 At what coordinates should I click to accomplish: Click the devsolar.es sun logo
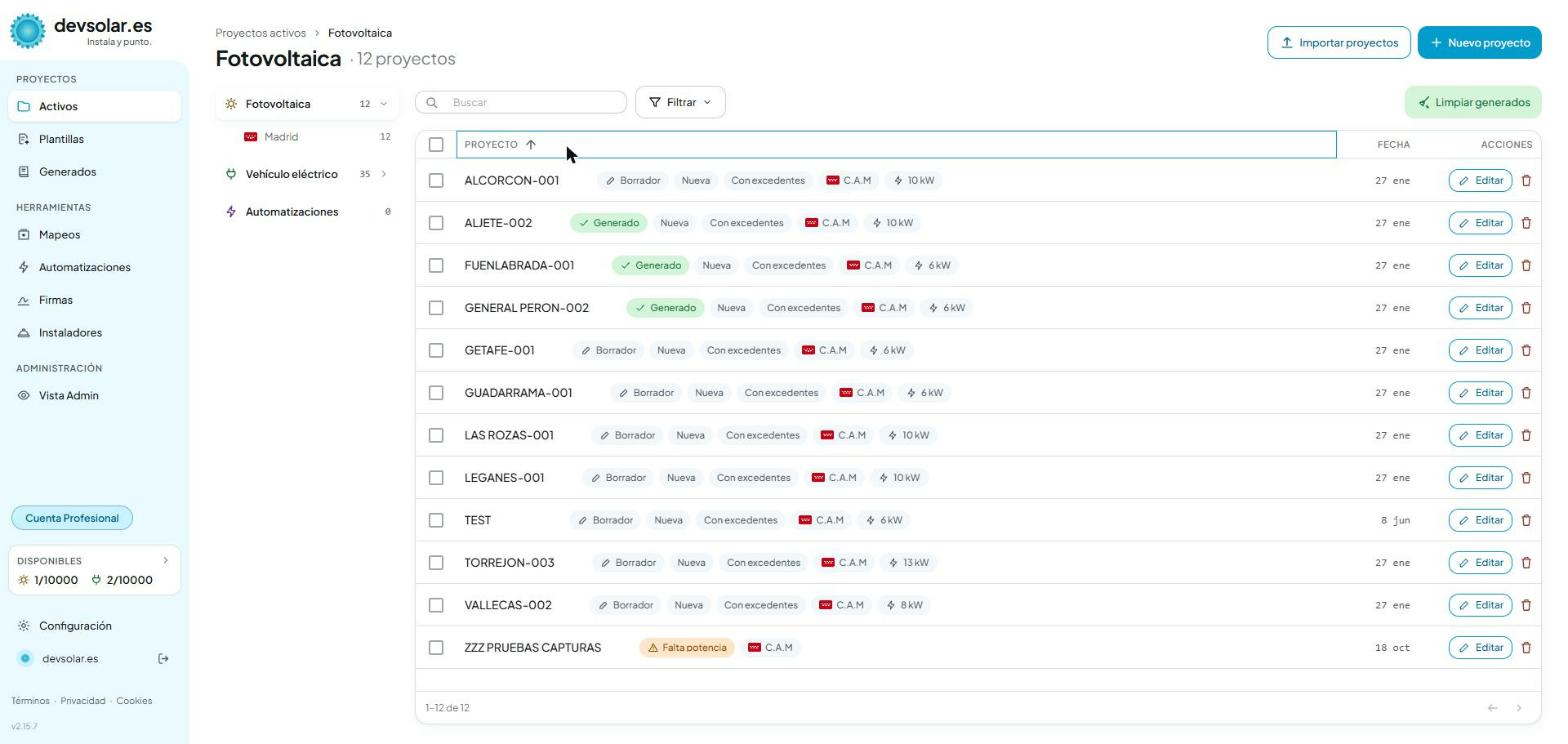click(28, 31)
